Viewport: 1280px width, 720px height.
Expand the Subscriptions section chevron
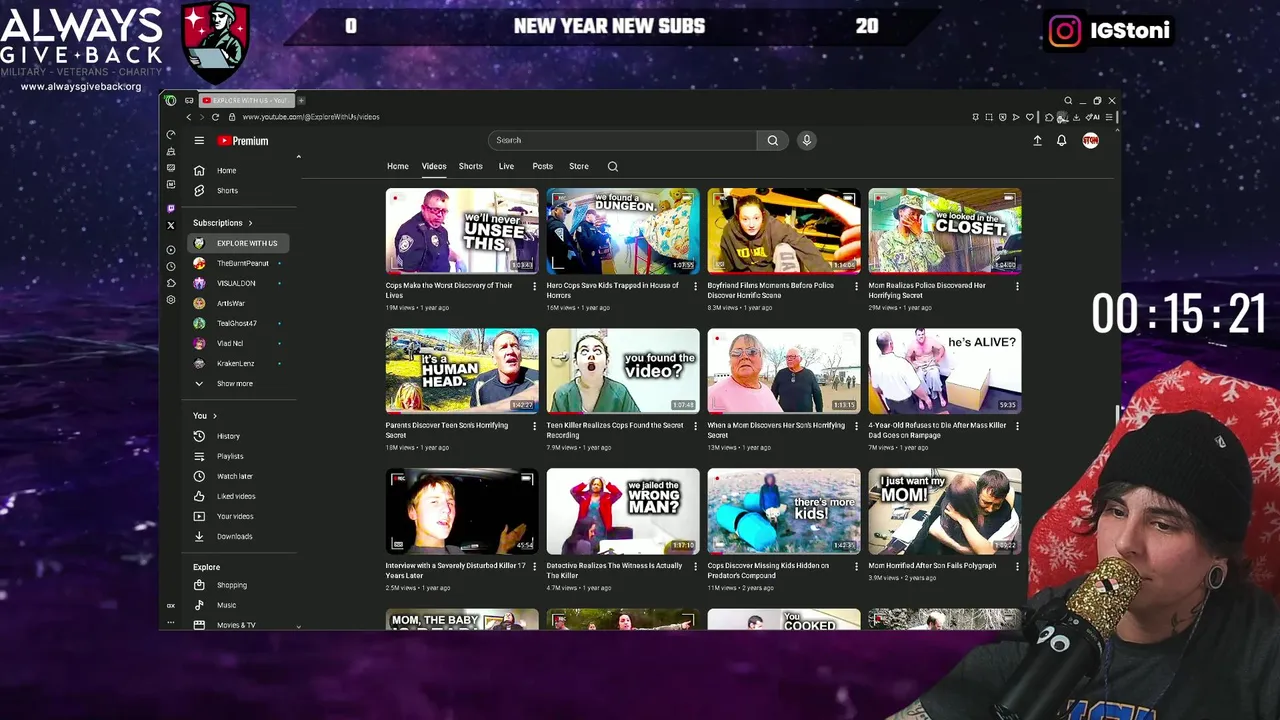pos(250,223)
